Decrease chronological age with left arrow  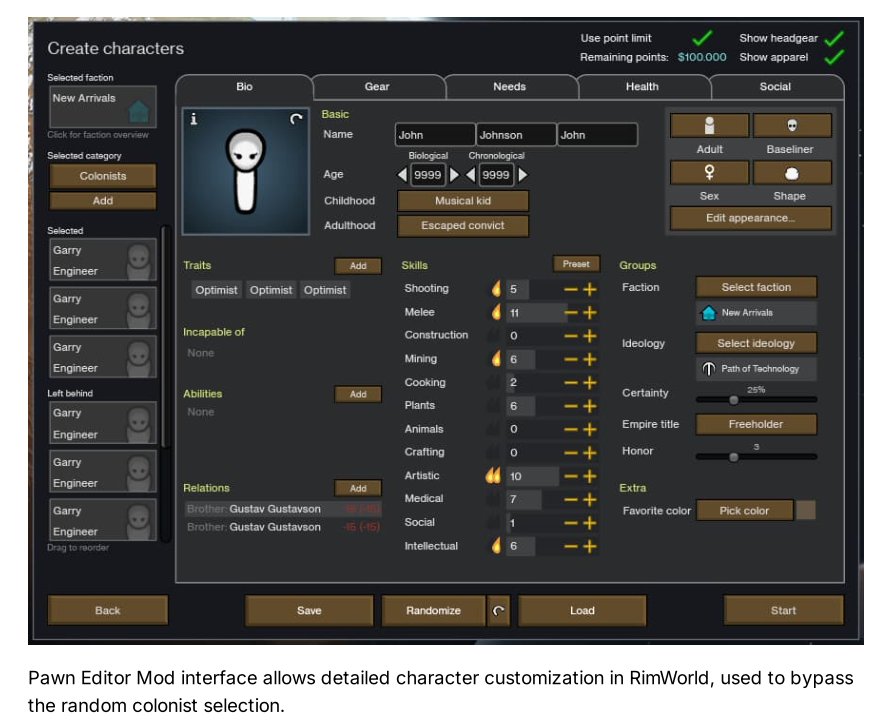tap(470, 175)
